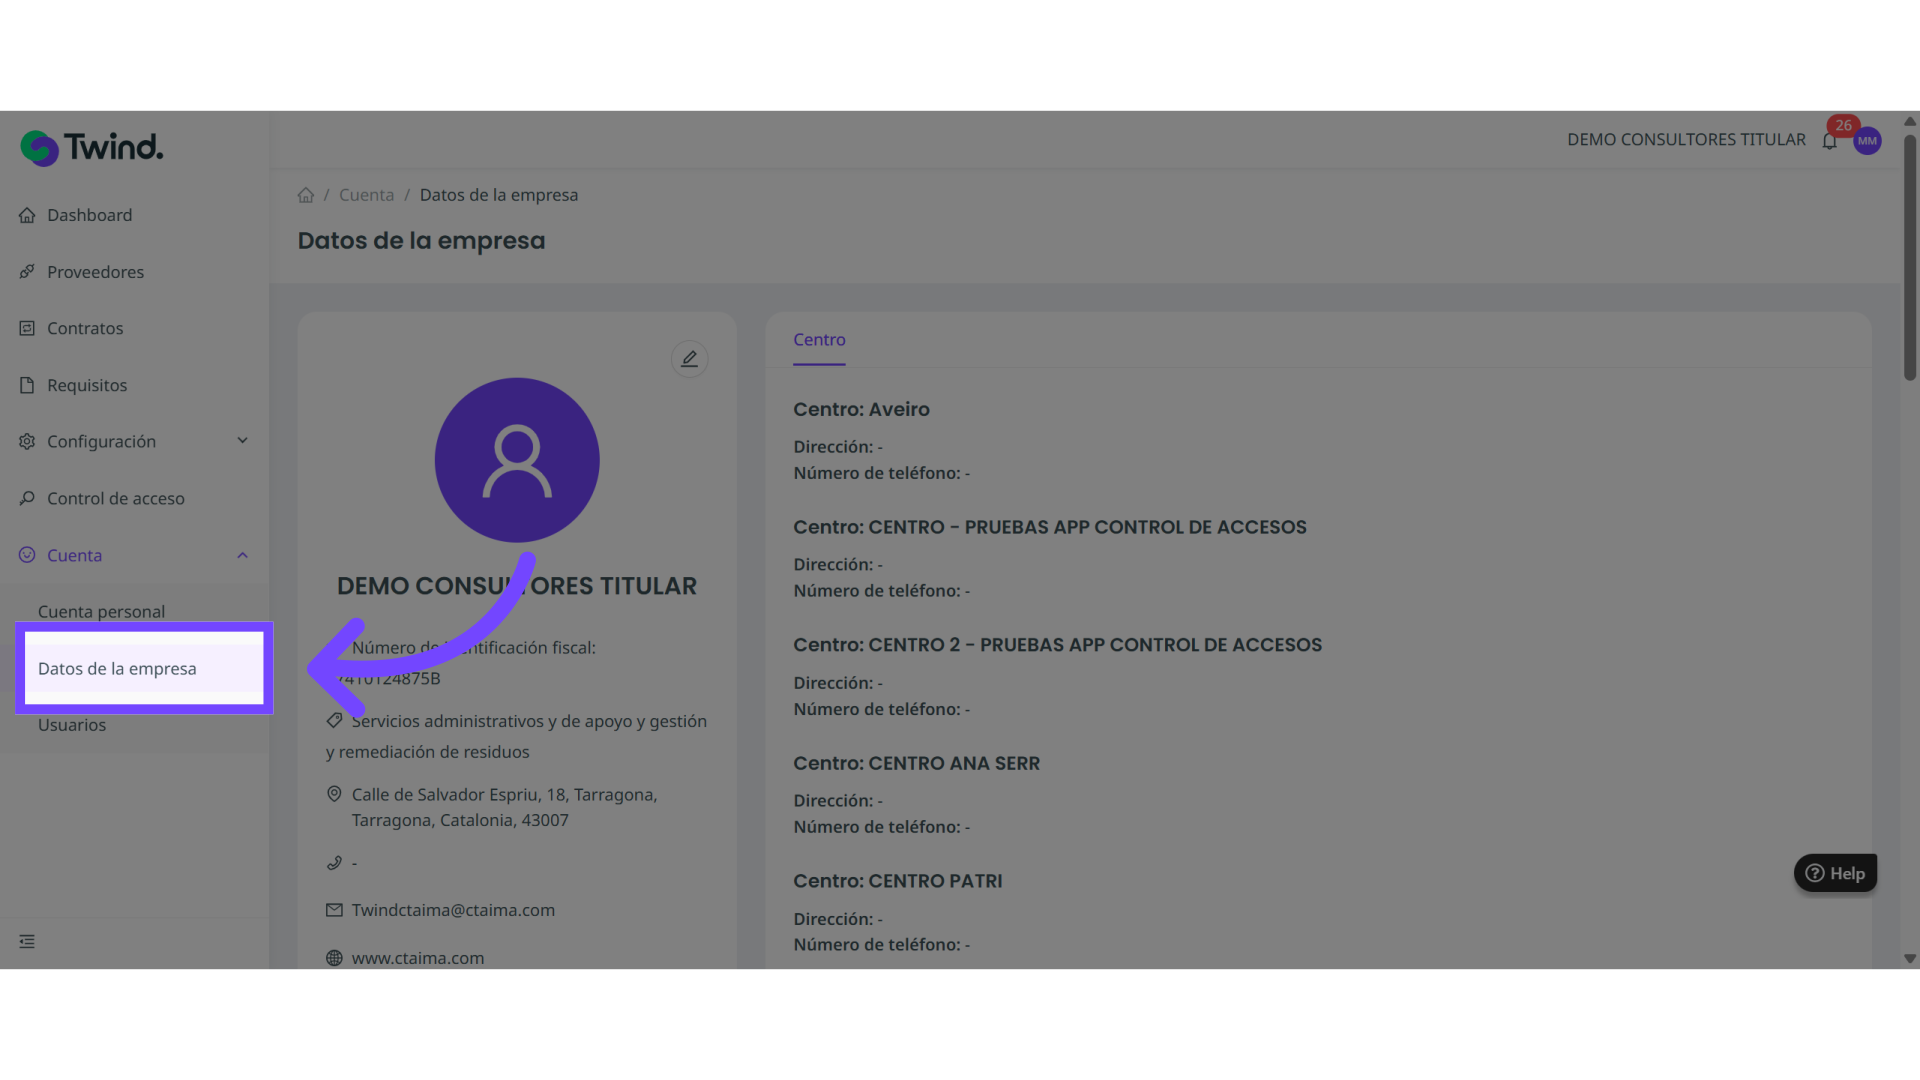Click the phone icon on company card
The height and width of the screenshot is (1080, 1920).
pyautogui.click(x=334, y=862)
